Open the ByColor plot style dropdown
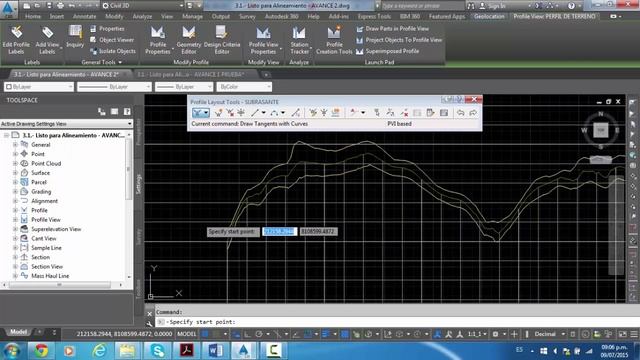The height and width of the screenshot is (360, 640). [244, 87]
